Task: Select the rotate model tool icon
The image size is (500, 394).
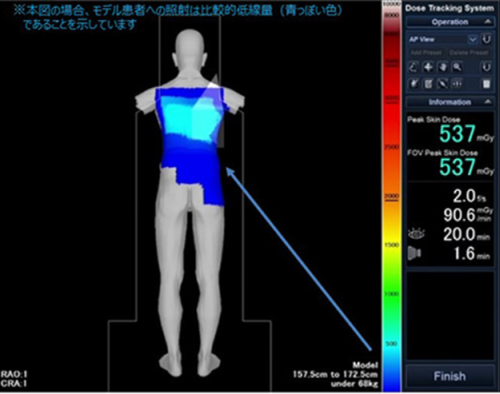Action: coord(414,67)
